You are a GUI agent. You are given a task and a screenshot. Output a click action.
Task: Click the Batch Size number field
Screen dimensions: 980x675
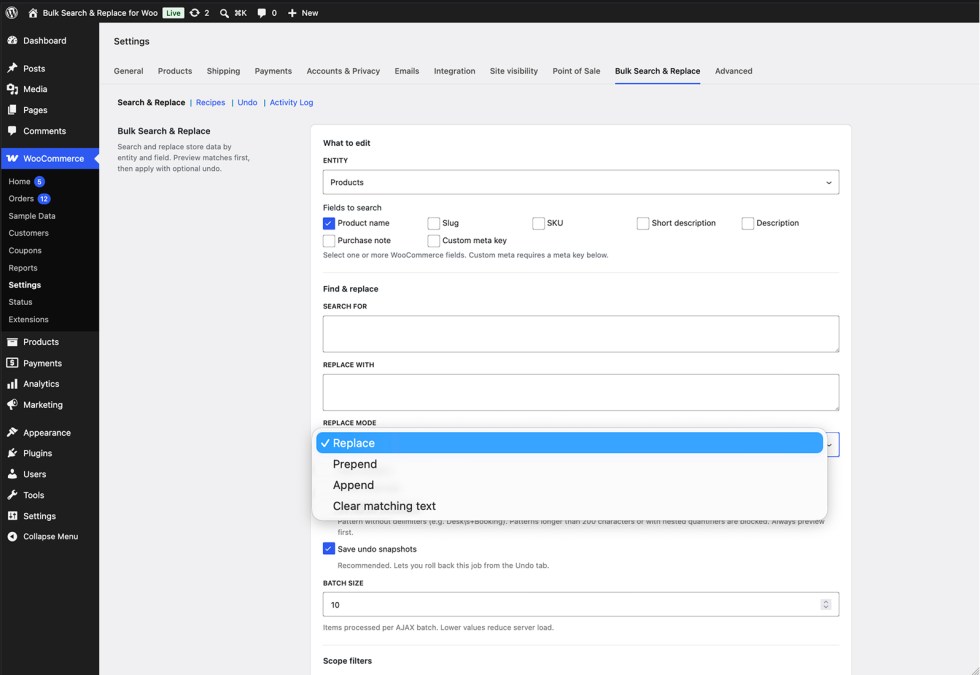[581, 604]
